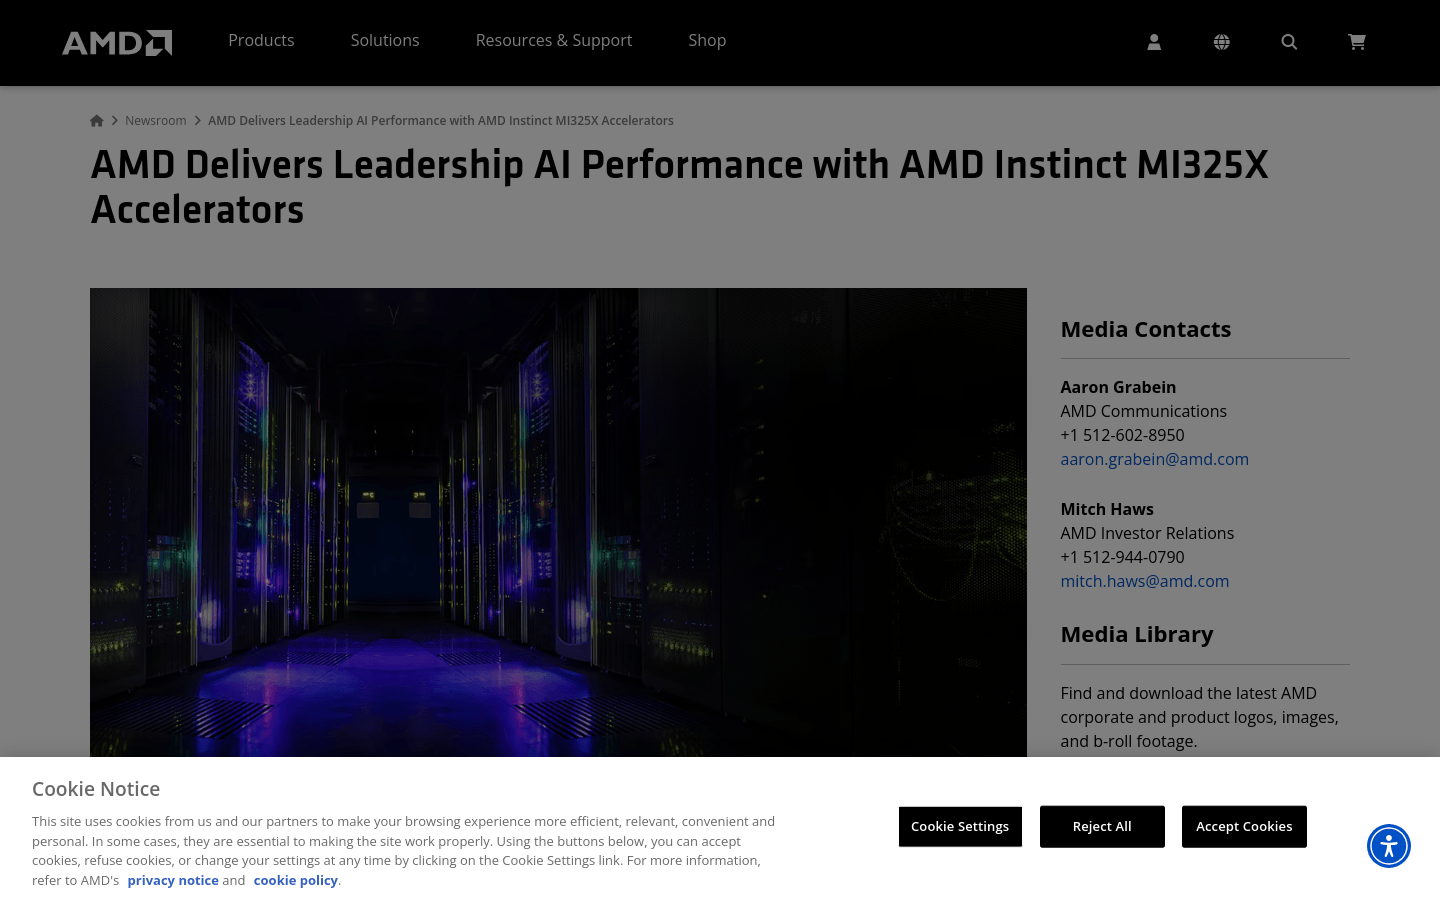Open the cookie policy link
1440x900 pixels.
point(295,880)
